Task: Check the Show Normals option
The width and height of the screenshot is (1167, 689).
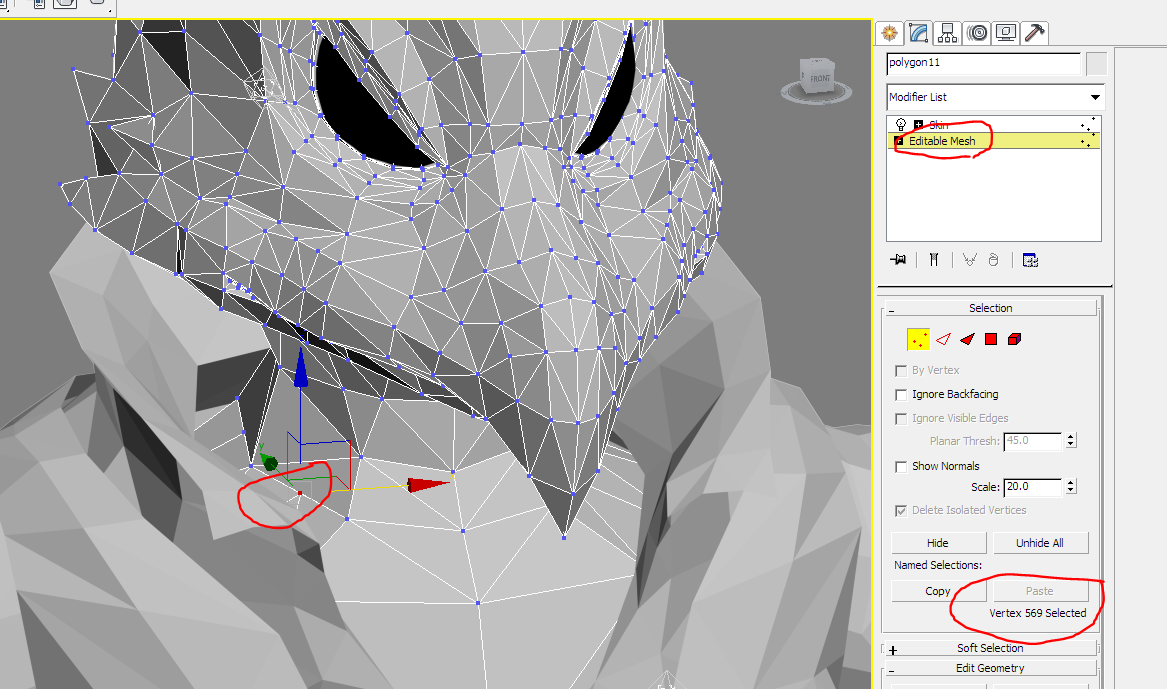Action: click(901, 466)
